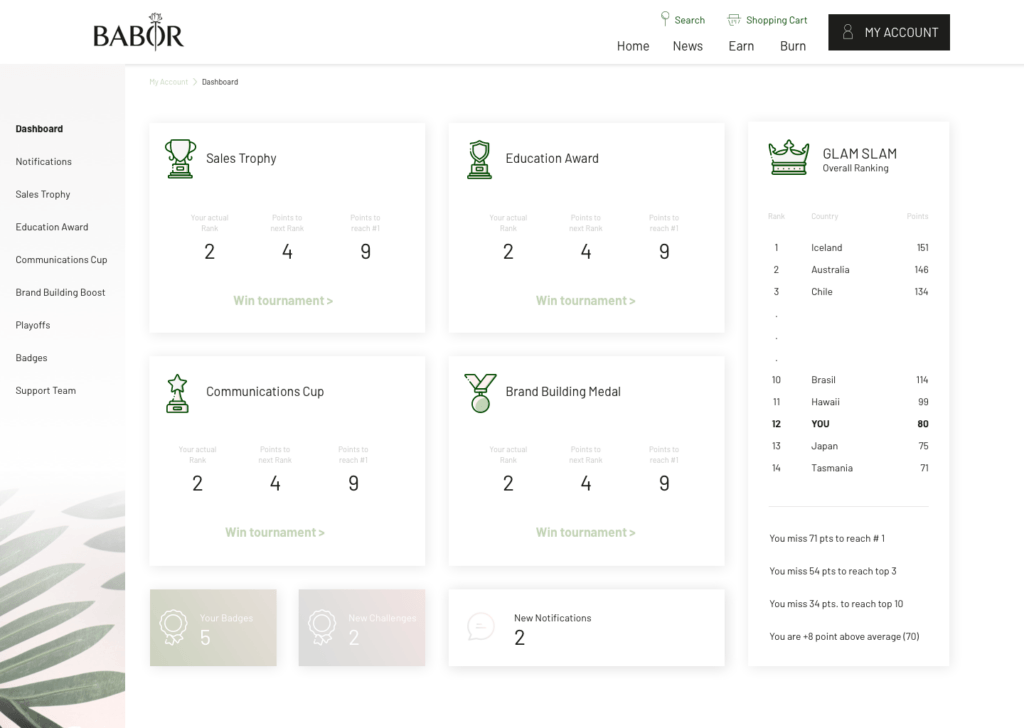Image resolution: width=1024 pixels, height=728 pixels.
Task: Click the GLAM SLAM heading
Action: (859, 154)
